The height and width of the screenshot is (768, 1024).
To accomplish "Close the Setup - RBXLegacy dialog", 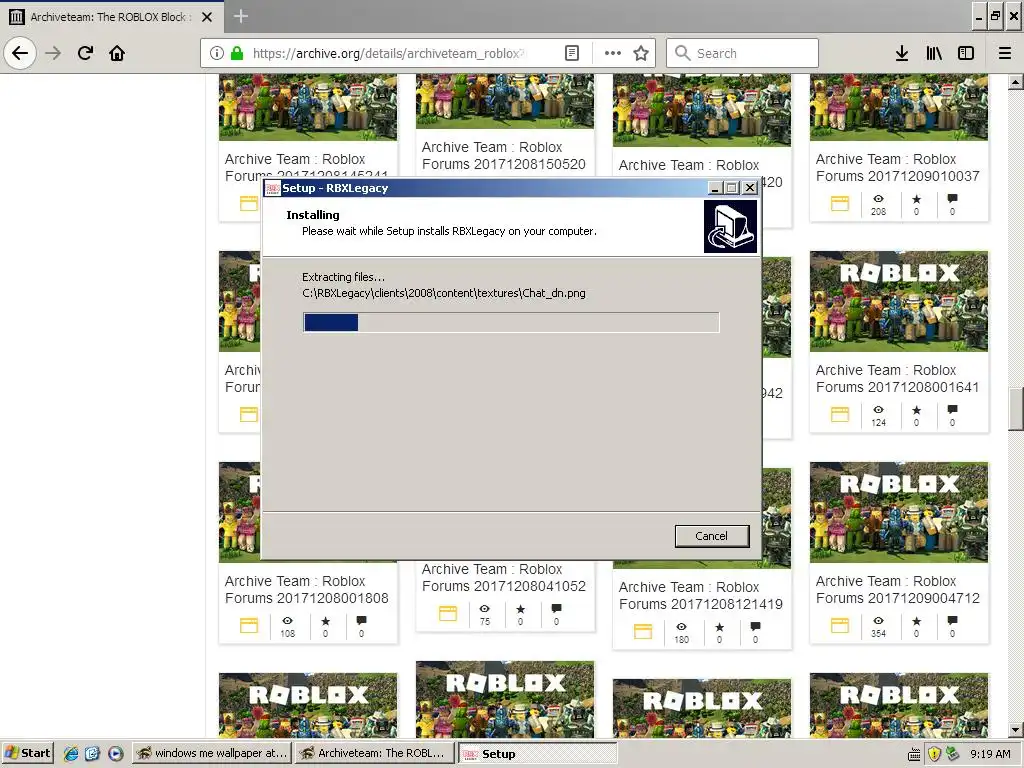I will click(750, 188).
